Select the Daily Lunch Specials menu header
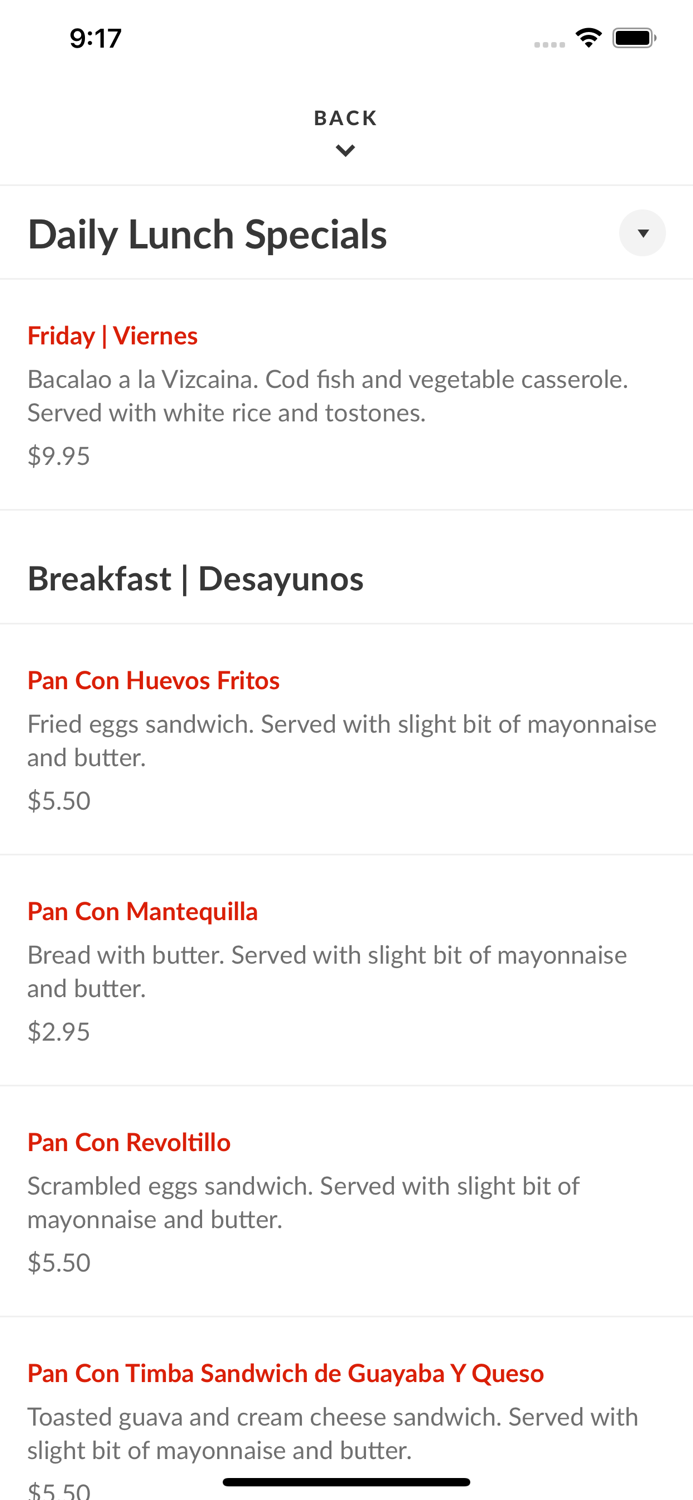The image size is (693, 1500). (207, 233)
